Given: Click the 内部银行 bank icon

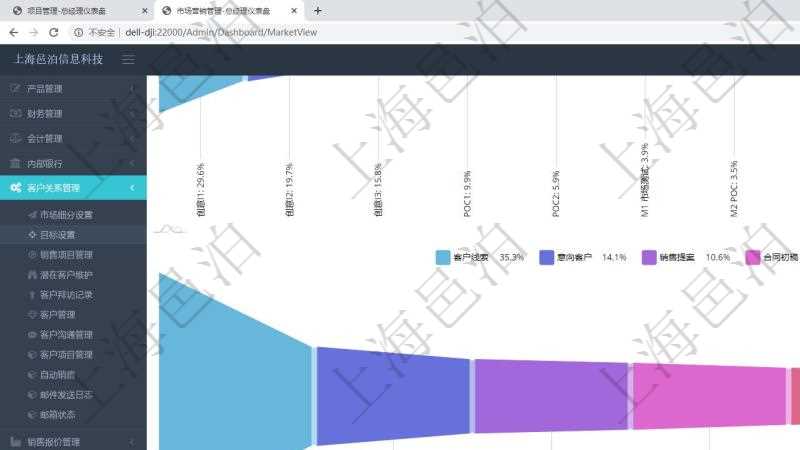Looking at the screenshot, I should 15,163.
